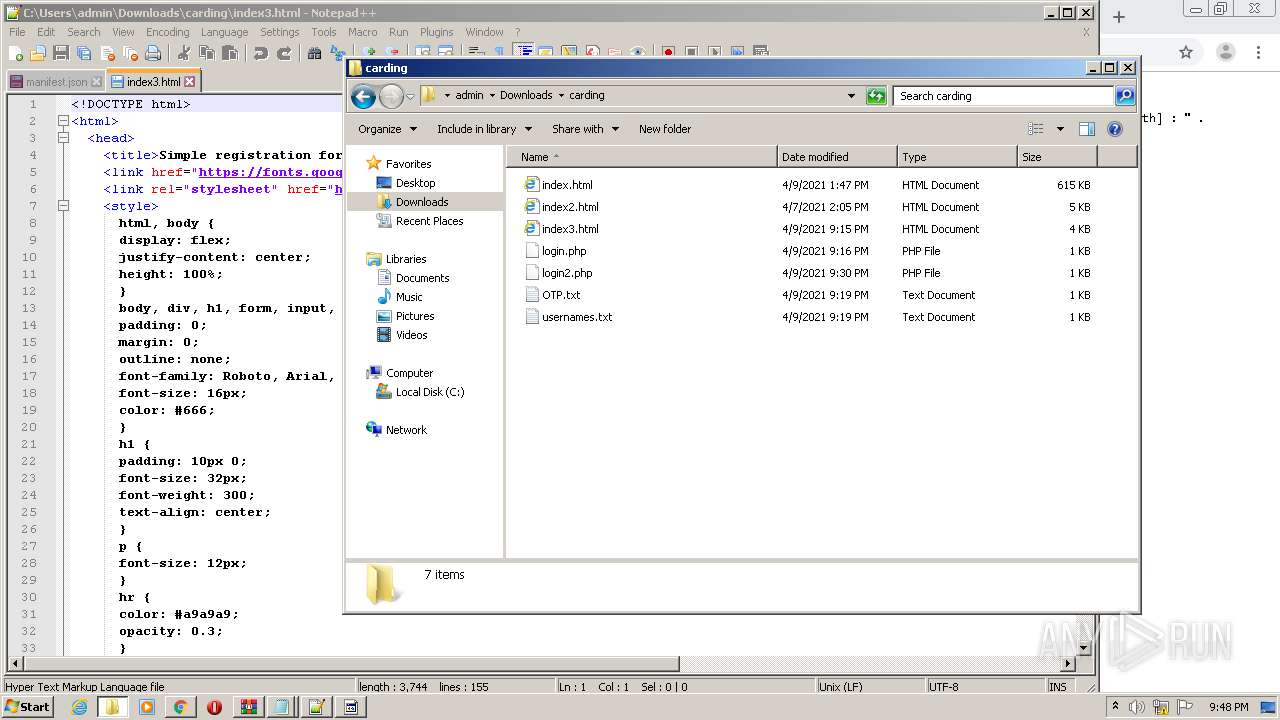
Task: Open recent pages dropdown beside Forward button
Action: pos(410,97)
